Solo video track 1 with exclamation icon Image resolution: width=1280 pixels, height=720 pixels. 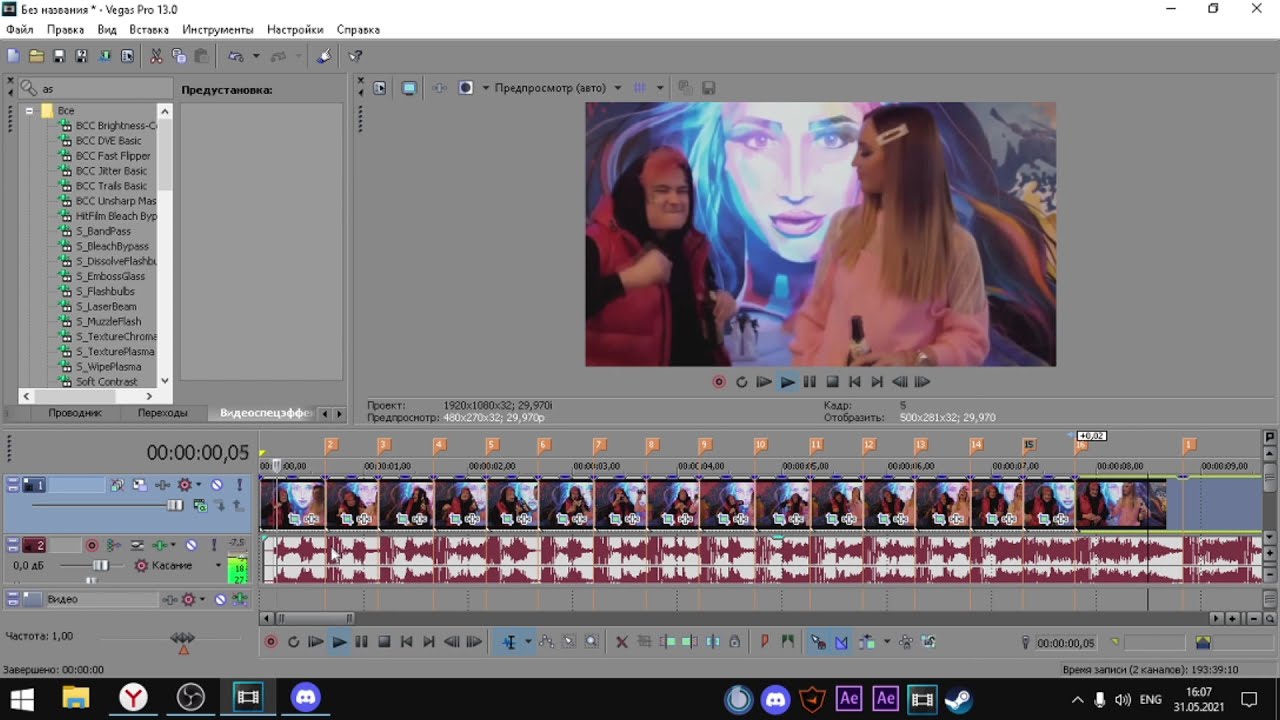[239, 485]
